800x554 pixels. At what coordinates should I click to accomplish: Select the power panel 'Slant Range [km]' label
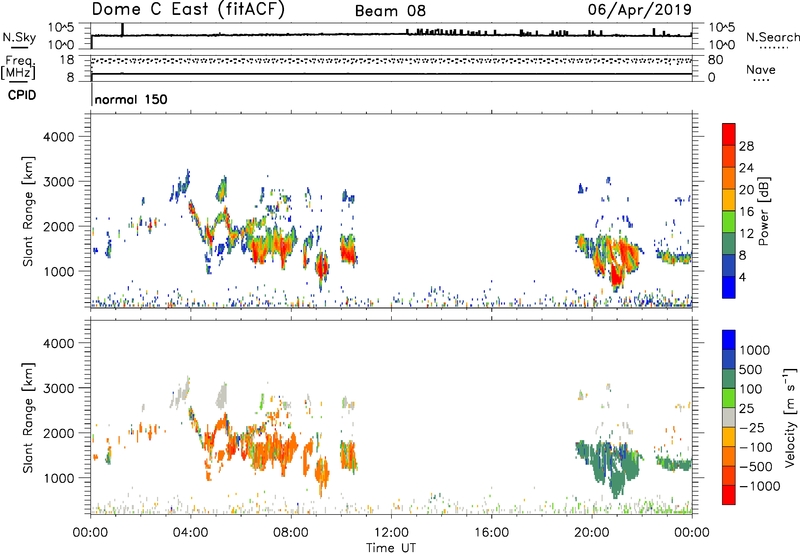click(28, 211)
